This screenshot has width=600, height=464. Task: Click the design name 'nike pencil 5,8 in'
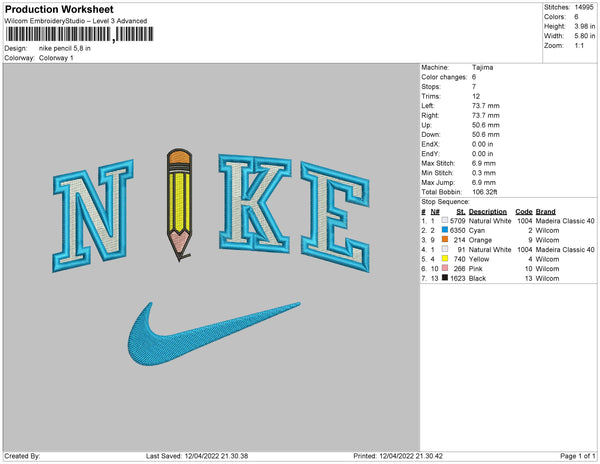65,48
